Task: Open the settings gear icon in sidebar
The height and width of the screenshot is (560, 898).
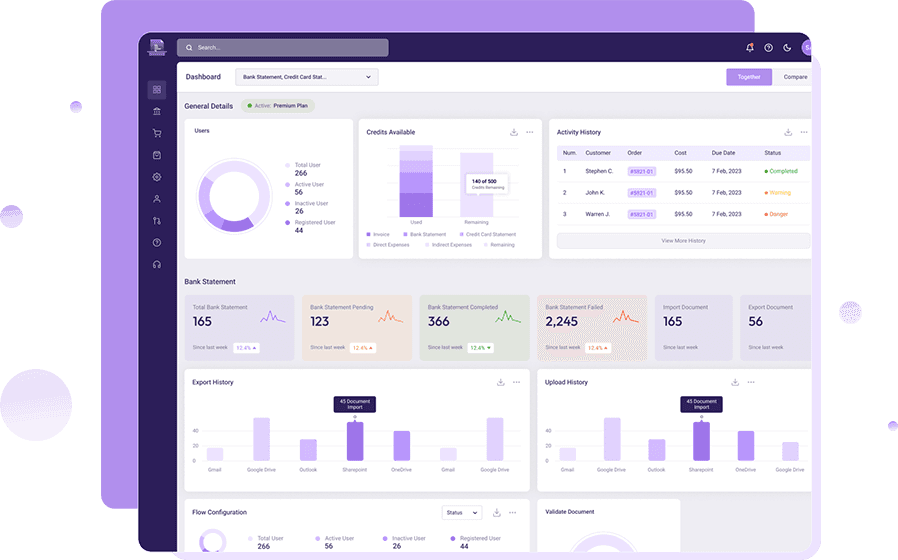Action: tap(157, 177)
